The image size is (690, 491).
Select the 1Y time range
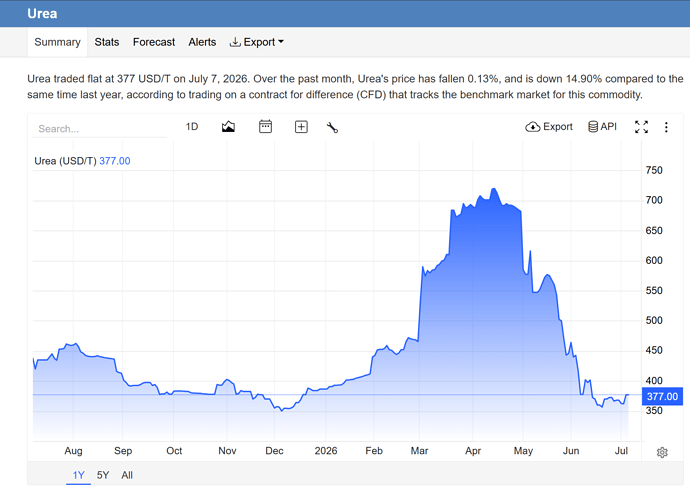tap(78, 475)
